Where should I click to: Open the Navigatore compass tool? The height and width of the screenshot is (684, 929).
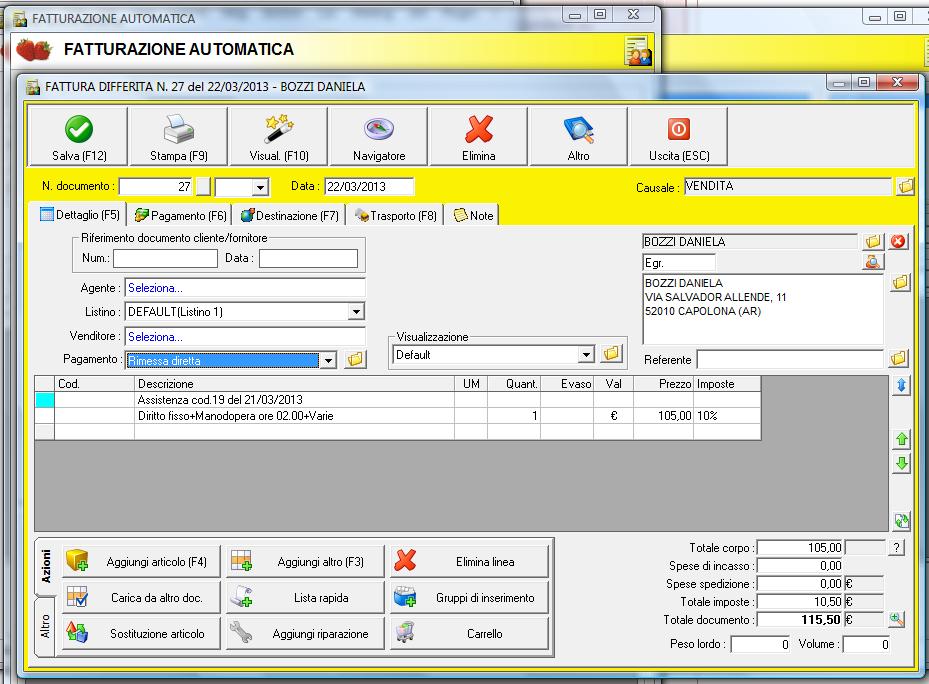379,136
